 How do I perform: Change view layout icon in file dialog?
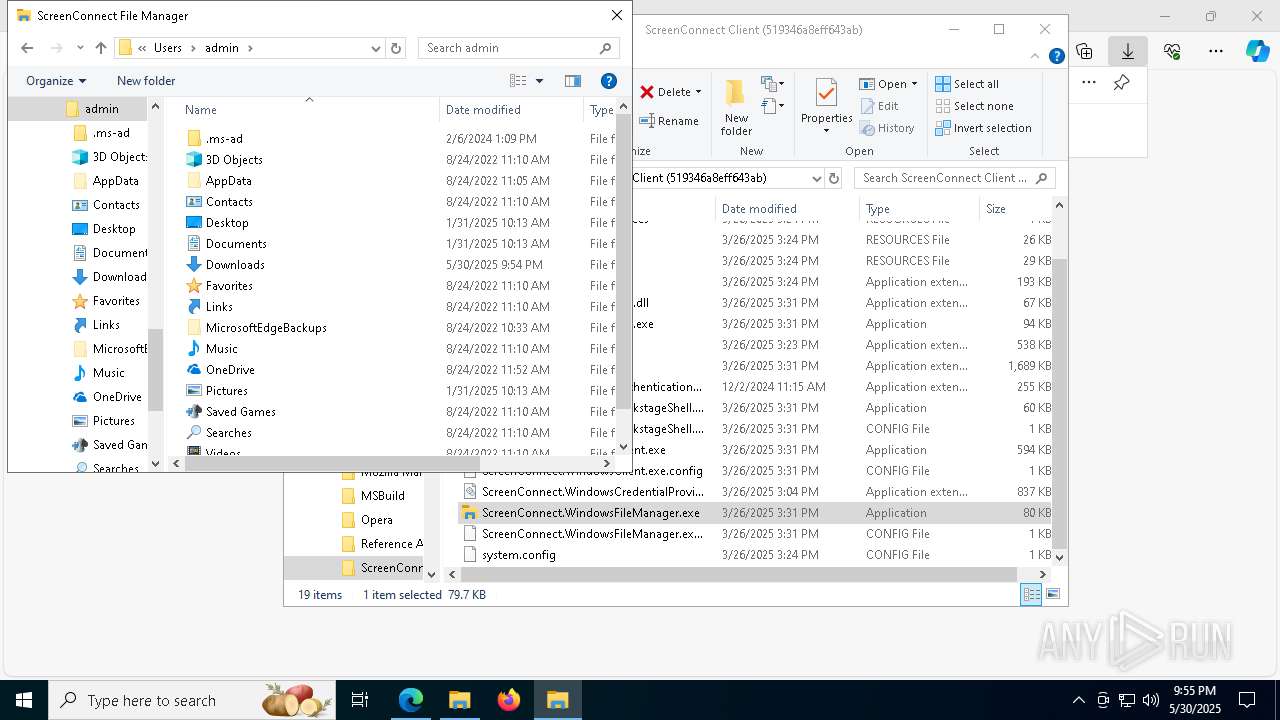point(518,81)
